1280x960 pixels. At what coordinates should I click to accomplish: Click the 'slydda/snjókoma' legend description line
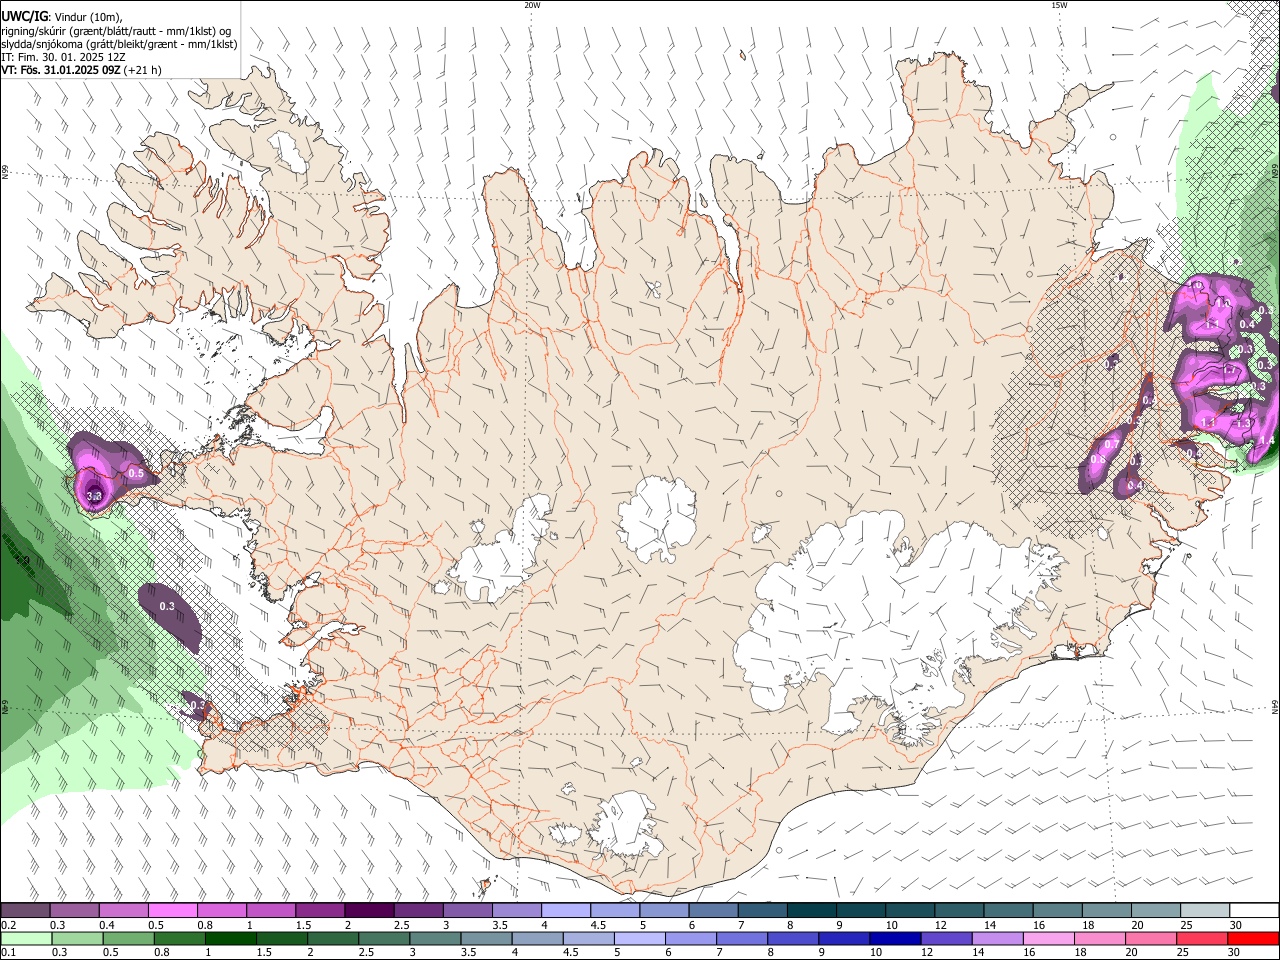tap(119, 44)
